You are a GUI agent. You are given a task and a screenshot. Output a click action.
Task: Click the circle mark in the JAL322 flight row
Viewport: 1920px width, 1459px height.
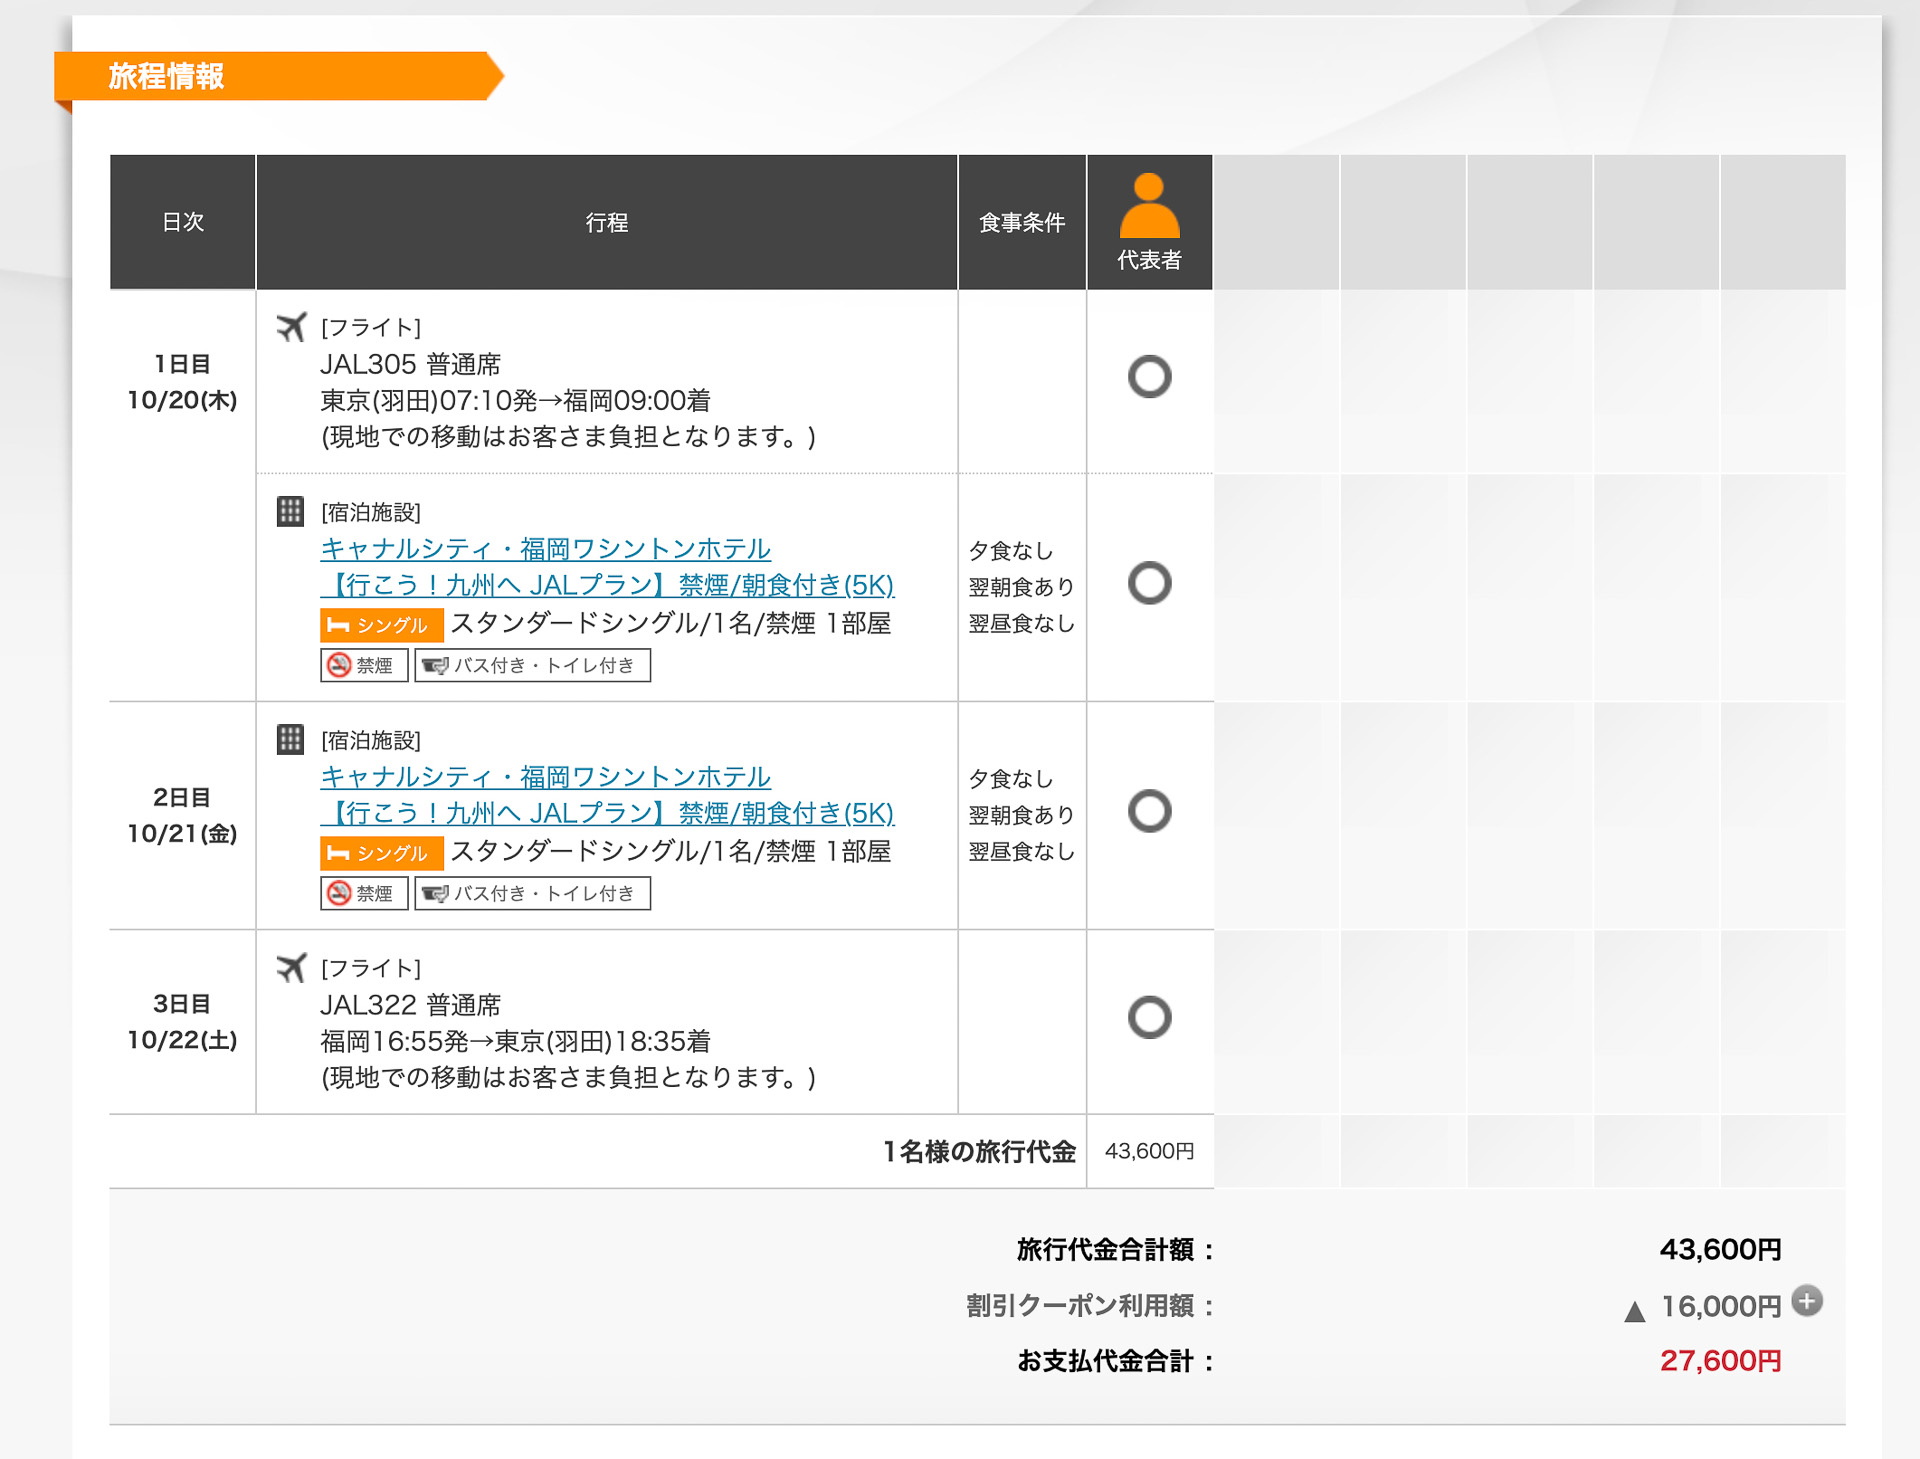[1149, 1017]
